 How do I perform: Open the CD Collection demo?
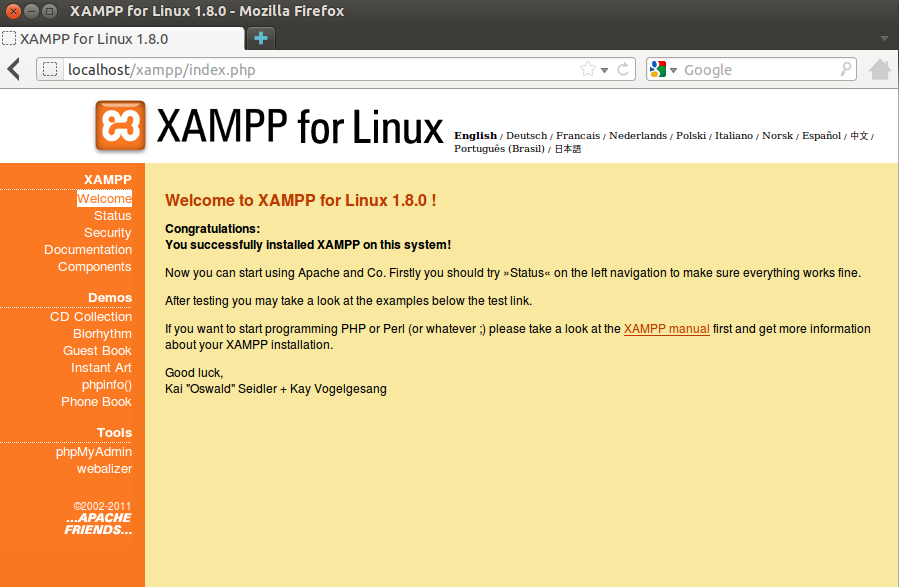click(x=91, y=316)
